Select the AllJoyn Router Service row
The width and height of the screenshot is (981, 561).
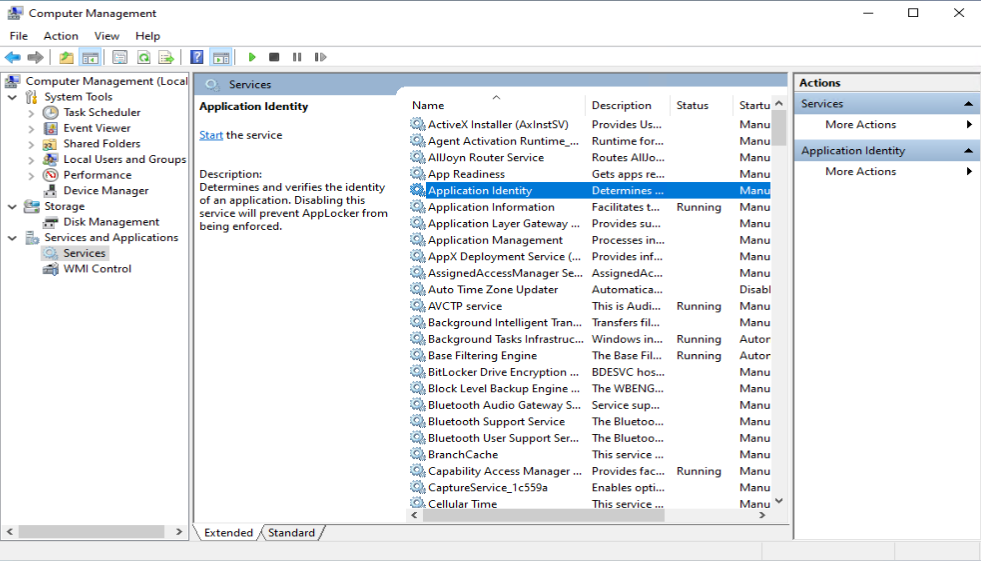(x=590, y=158)
